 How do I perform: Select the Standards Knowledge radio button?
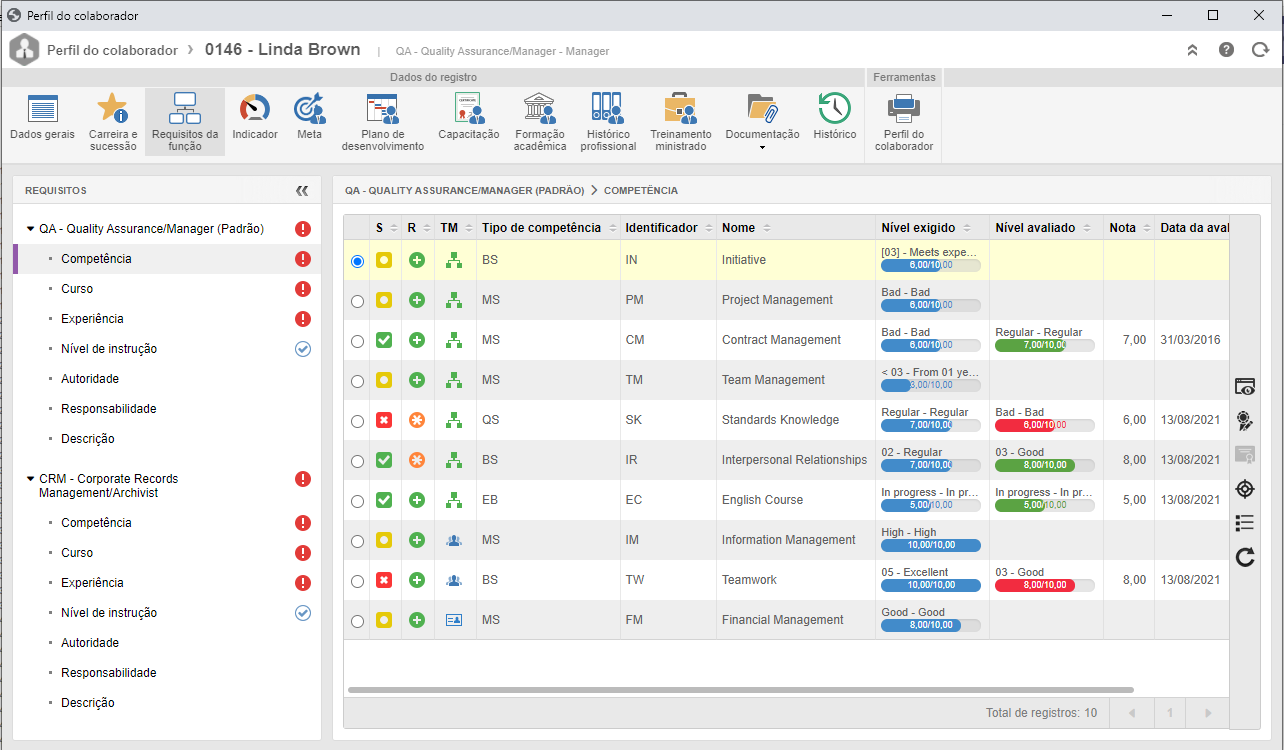357,421
